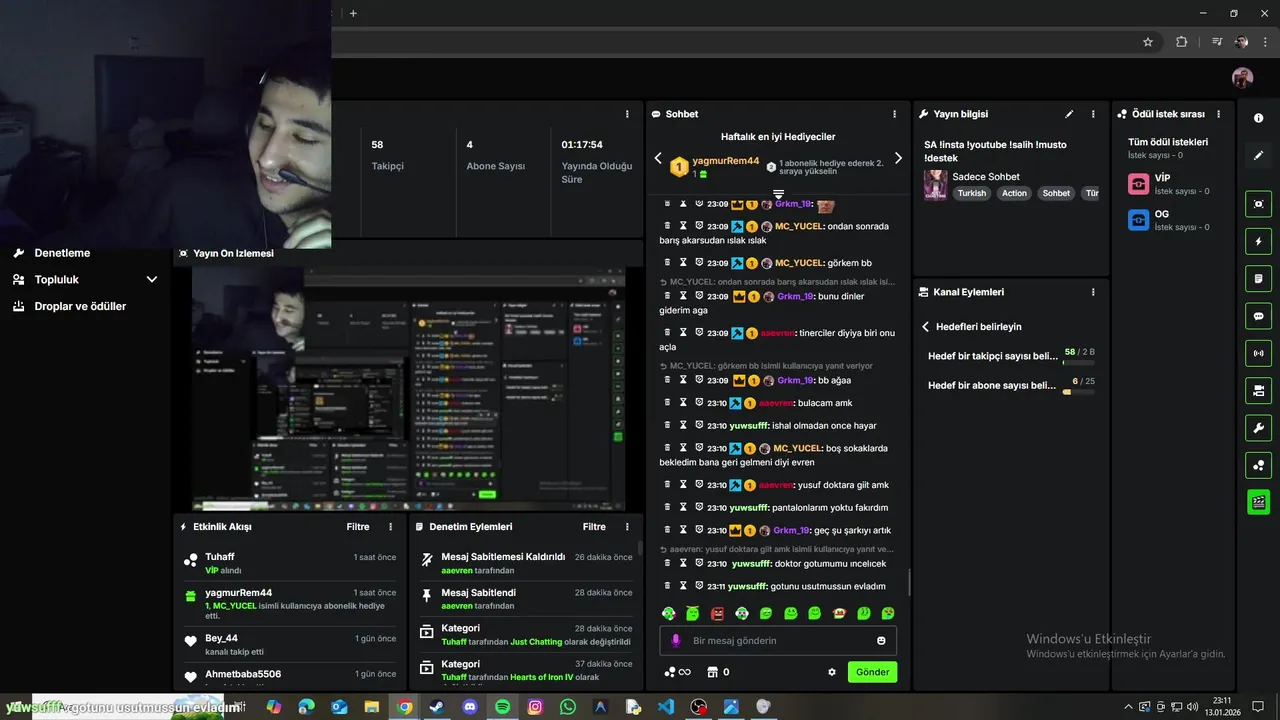Open Discord from the taskbar

[x=470, y=707]
